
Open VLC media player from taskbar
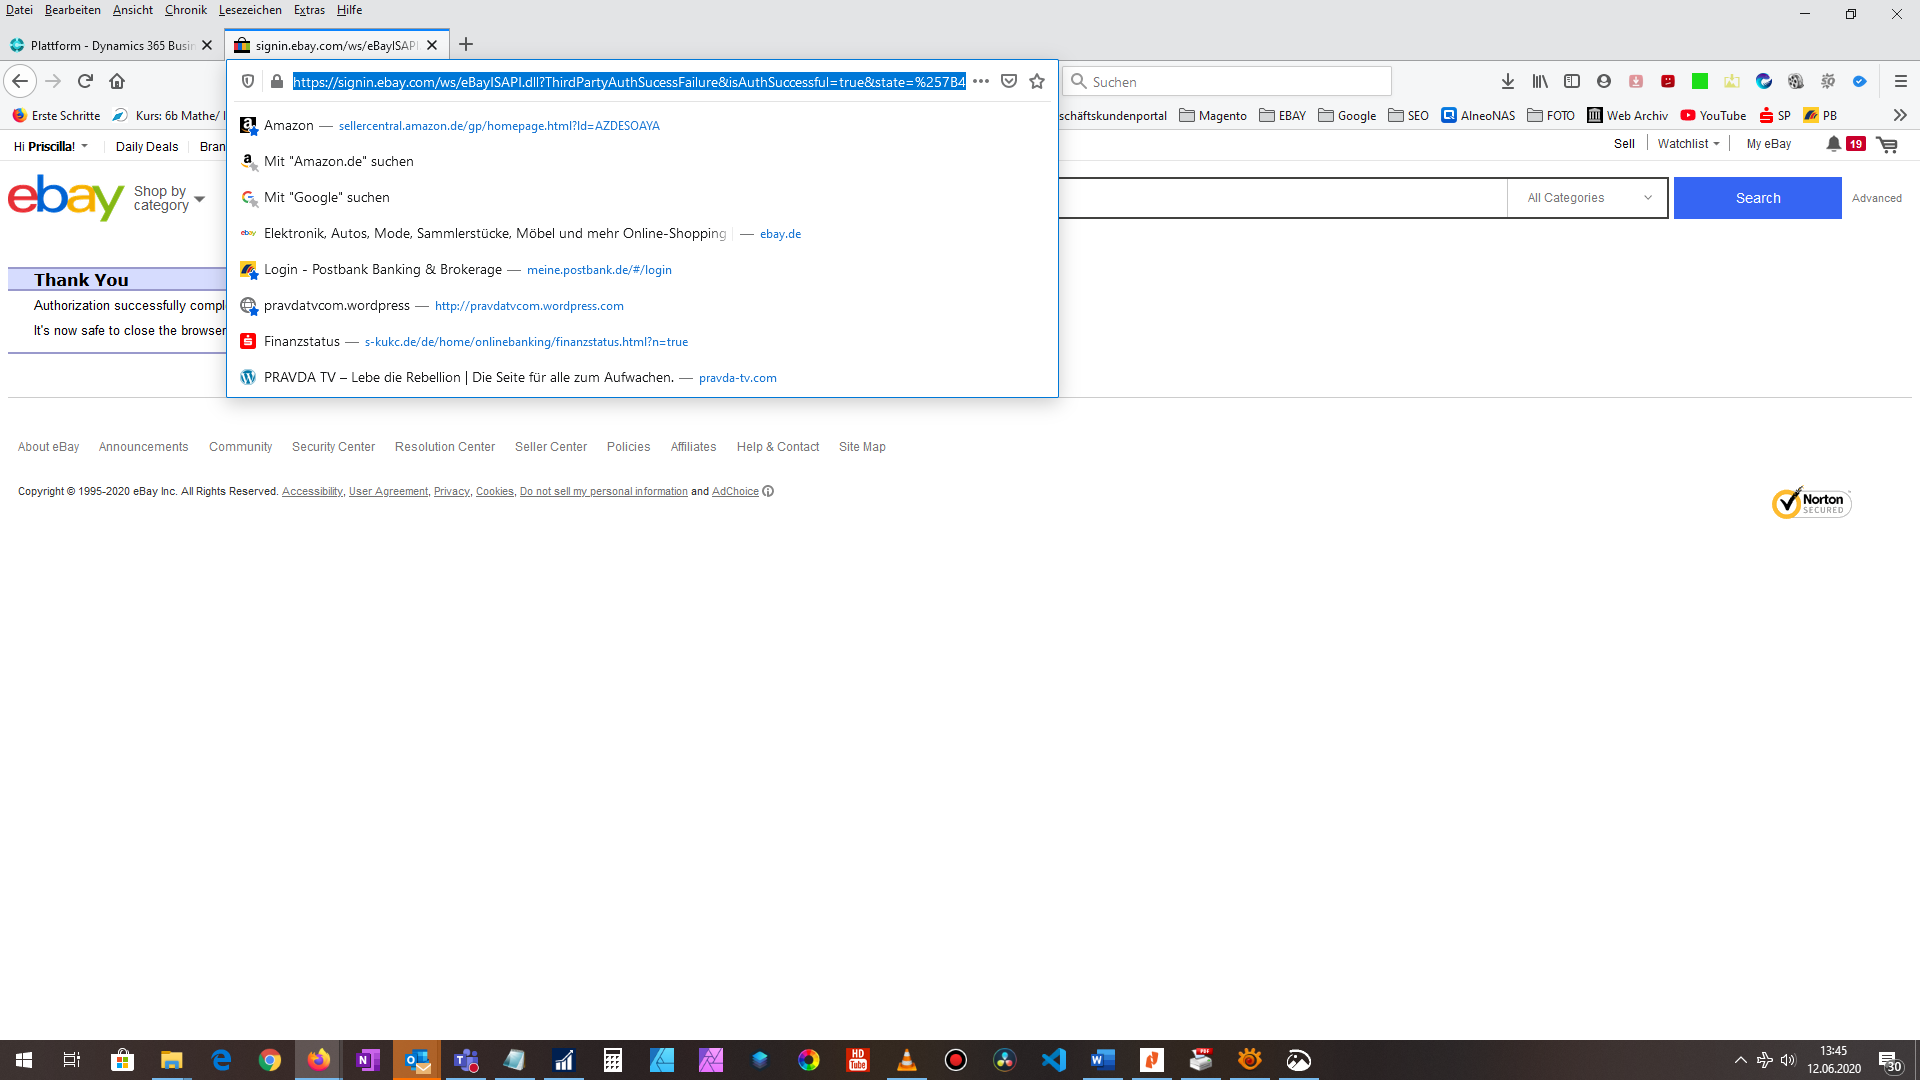[907, 1060]
